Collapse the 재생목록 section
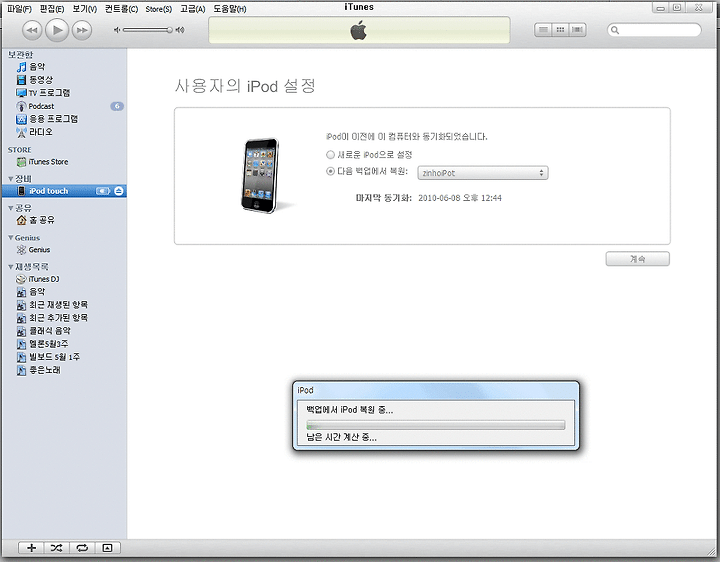The width and height of the screenshot is (720, 562). 11,267
